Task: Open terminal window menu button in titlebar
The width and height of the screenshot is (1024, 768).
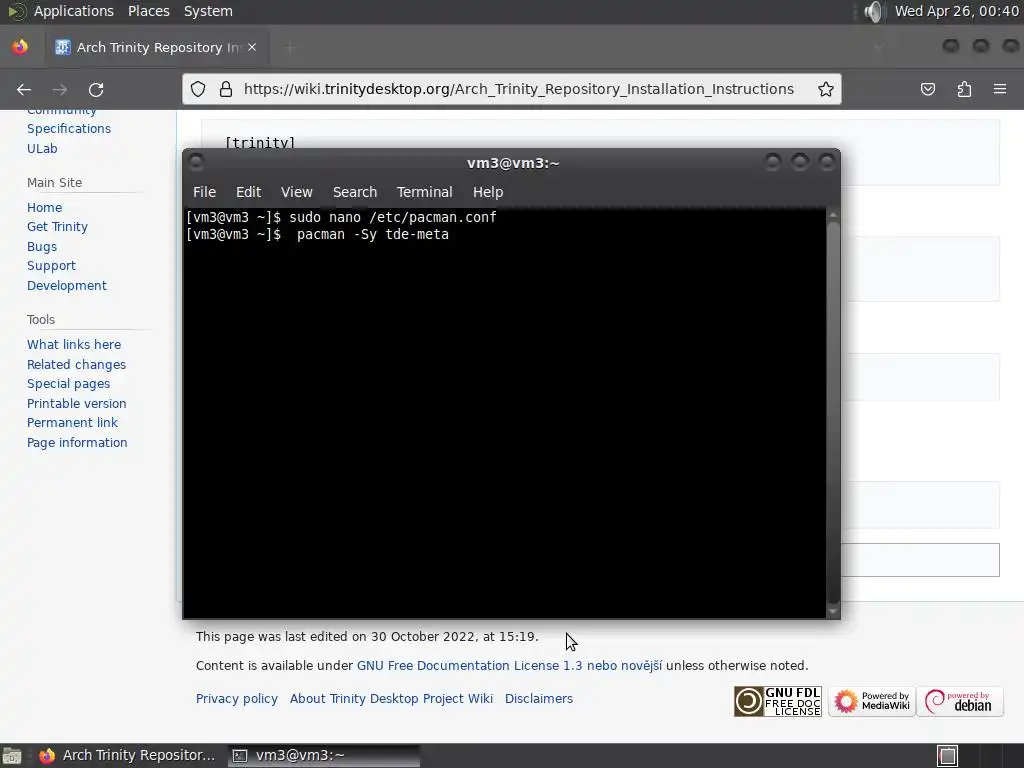Action: click(196, 162)
